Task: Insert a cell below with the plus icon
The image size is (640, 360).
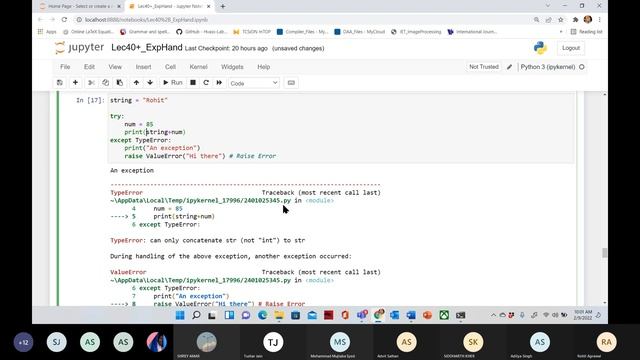Action: (x=75, y=83)
